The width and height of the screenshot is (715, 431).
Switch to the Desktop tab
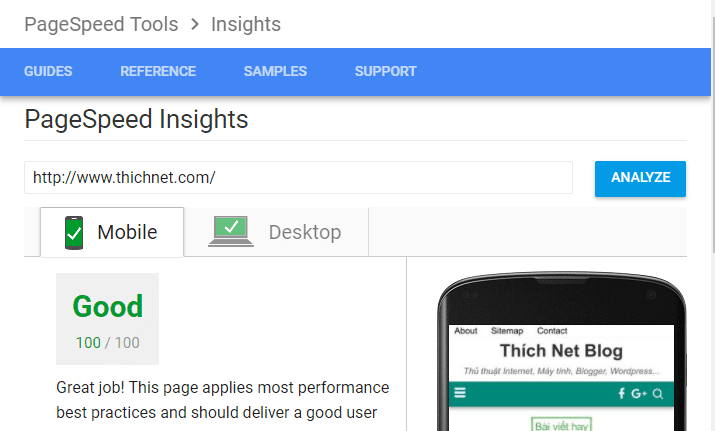tap(276, 232)
